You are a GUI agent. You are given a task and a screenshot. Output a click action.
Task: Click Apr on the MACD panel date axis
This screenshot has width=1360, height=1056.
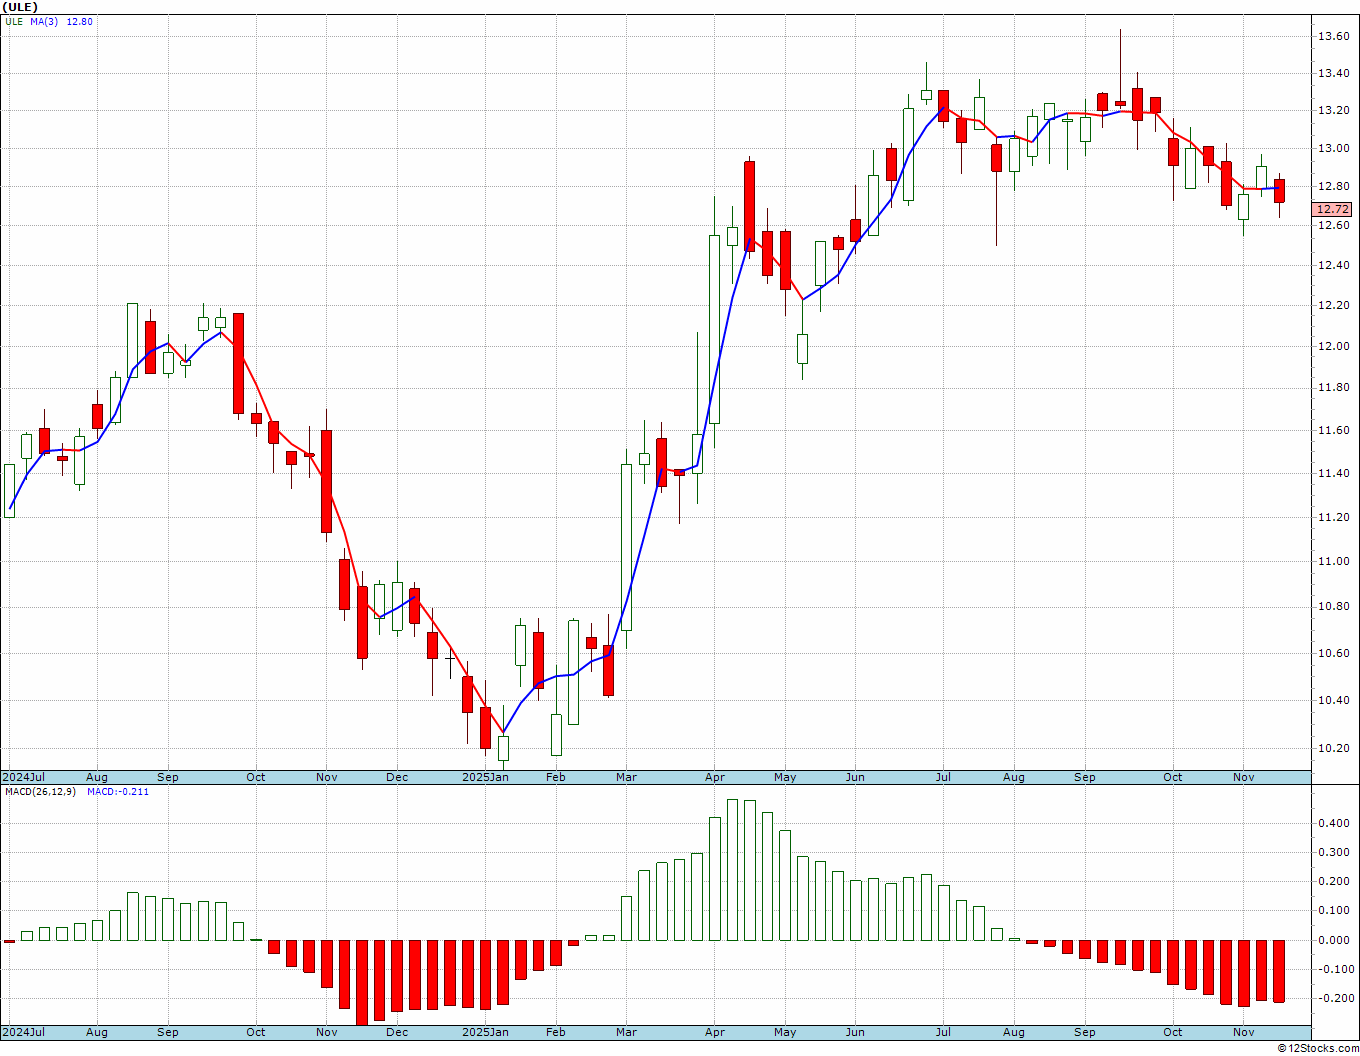(715, 1031)
